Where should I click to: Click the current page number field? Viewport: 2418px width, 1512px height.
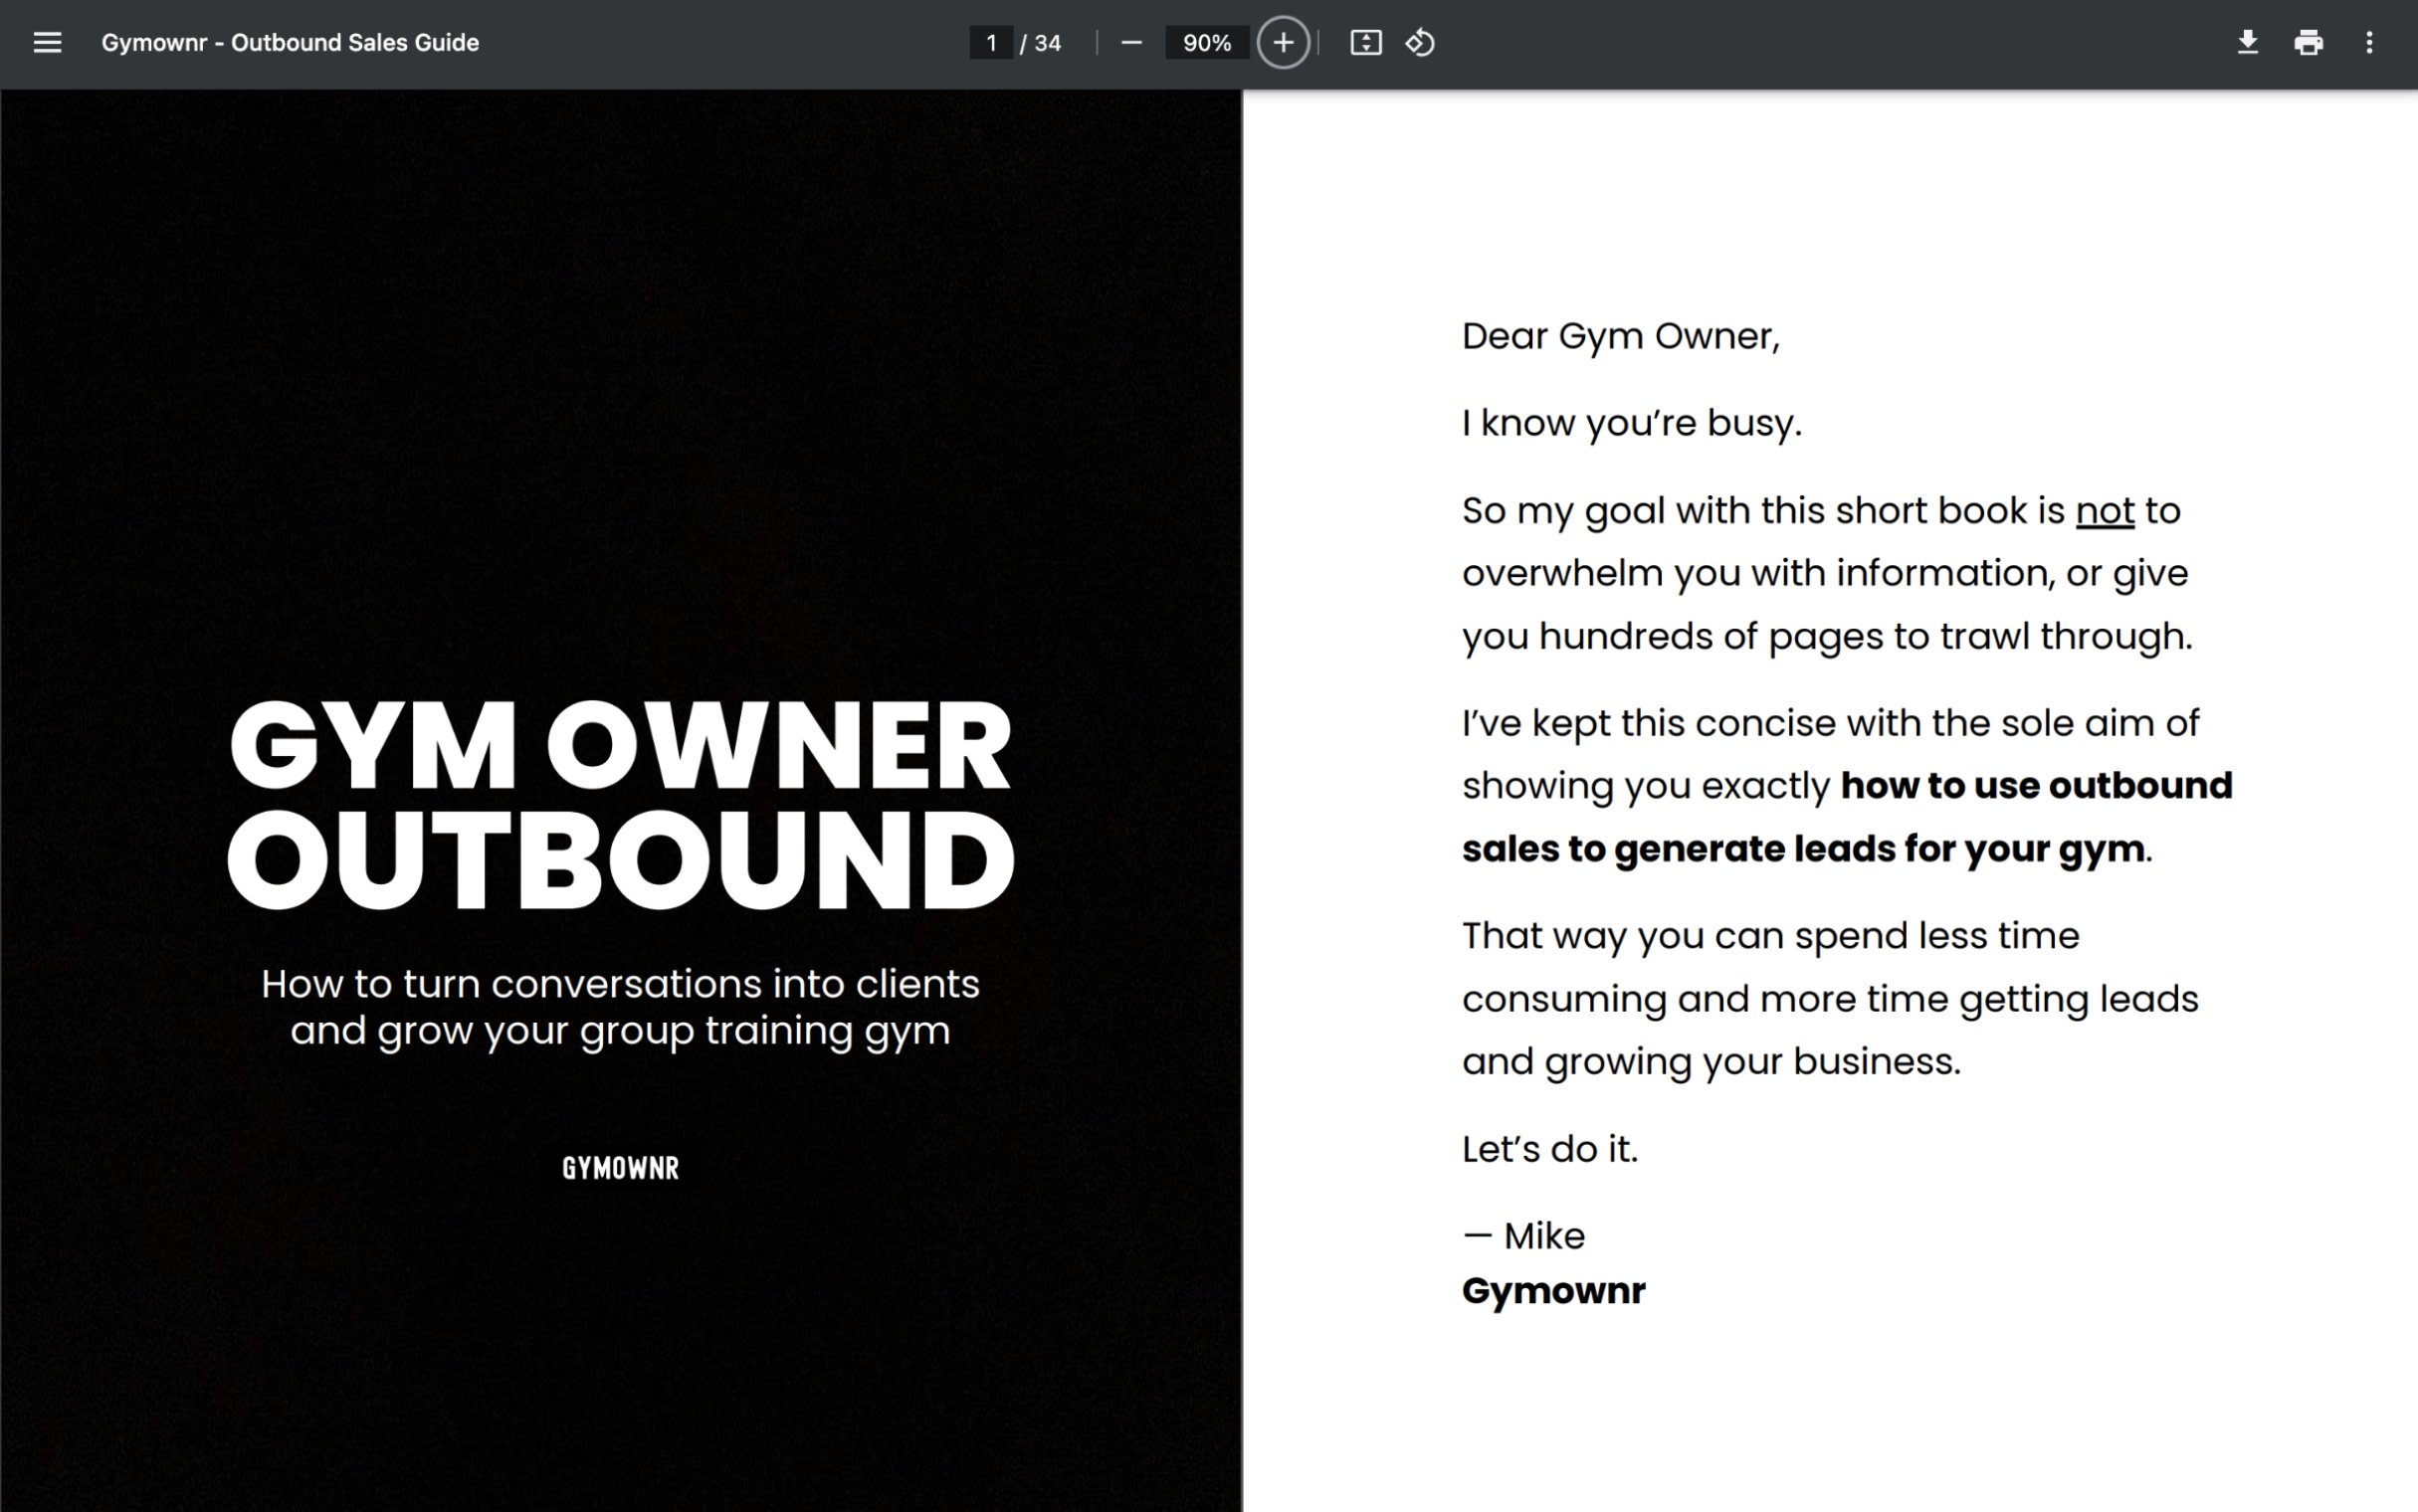(990, 42)
